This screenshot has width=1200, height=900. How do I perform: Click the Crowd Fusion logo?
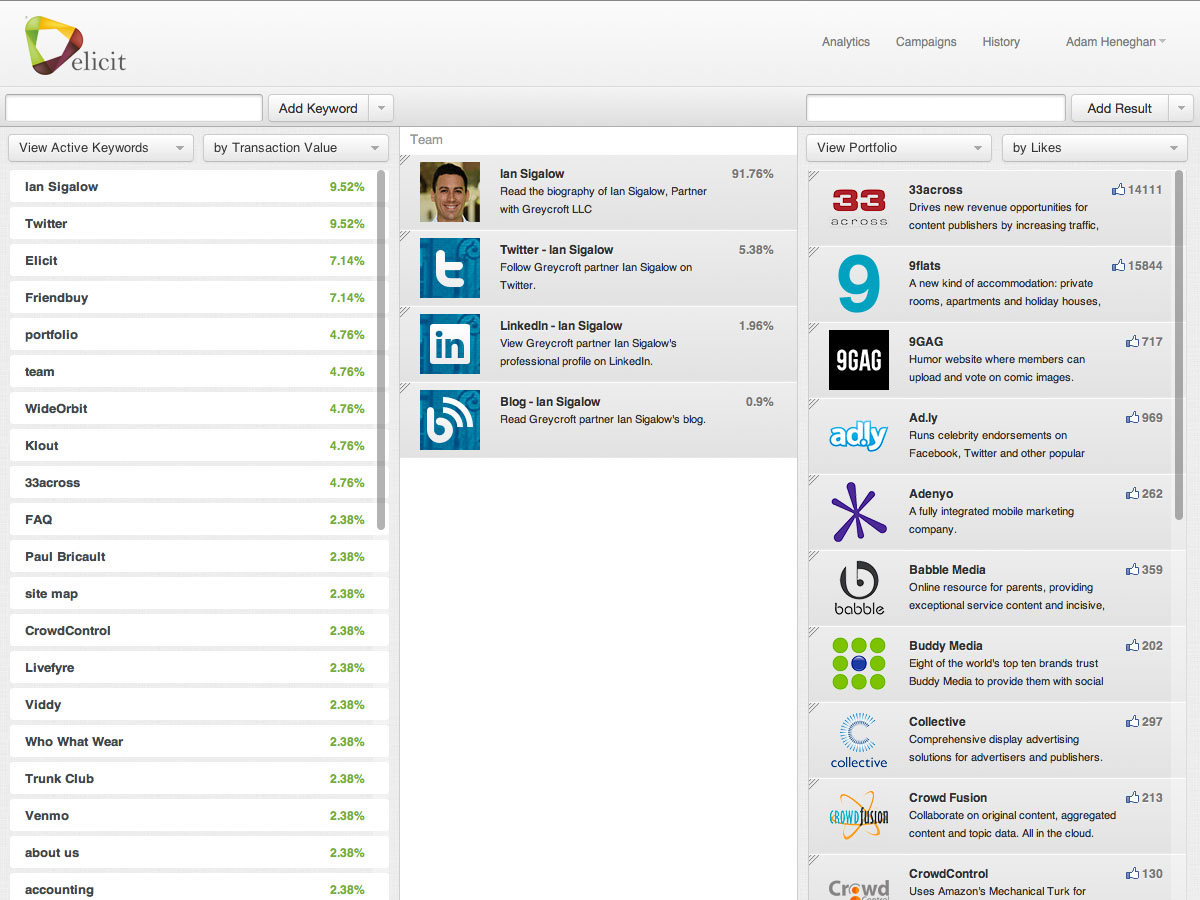[859, 816]
